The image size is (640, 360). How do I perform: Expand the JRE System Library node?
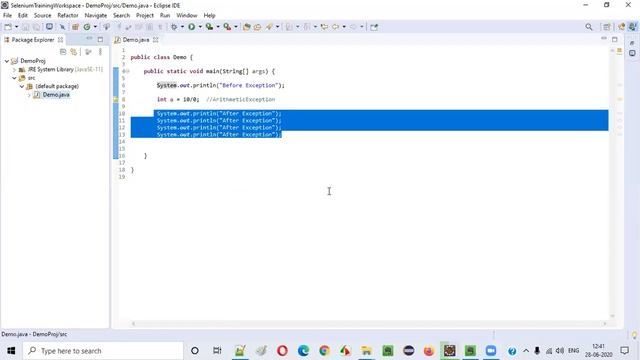point(15,70)
